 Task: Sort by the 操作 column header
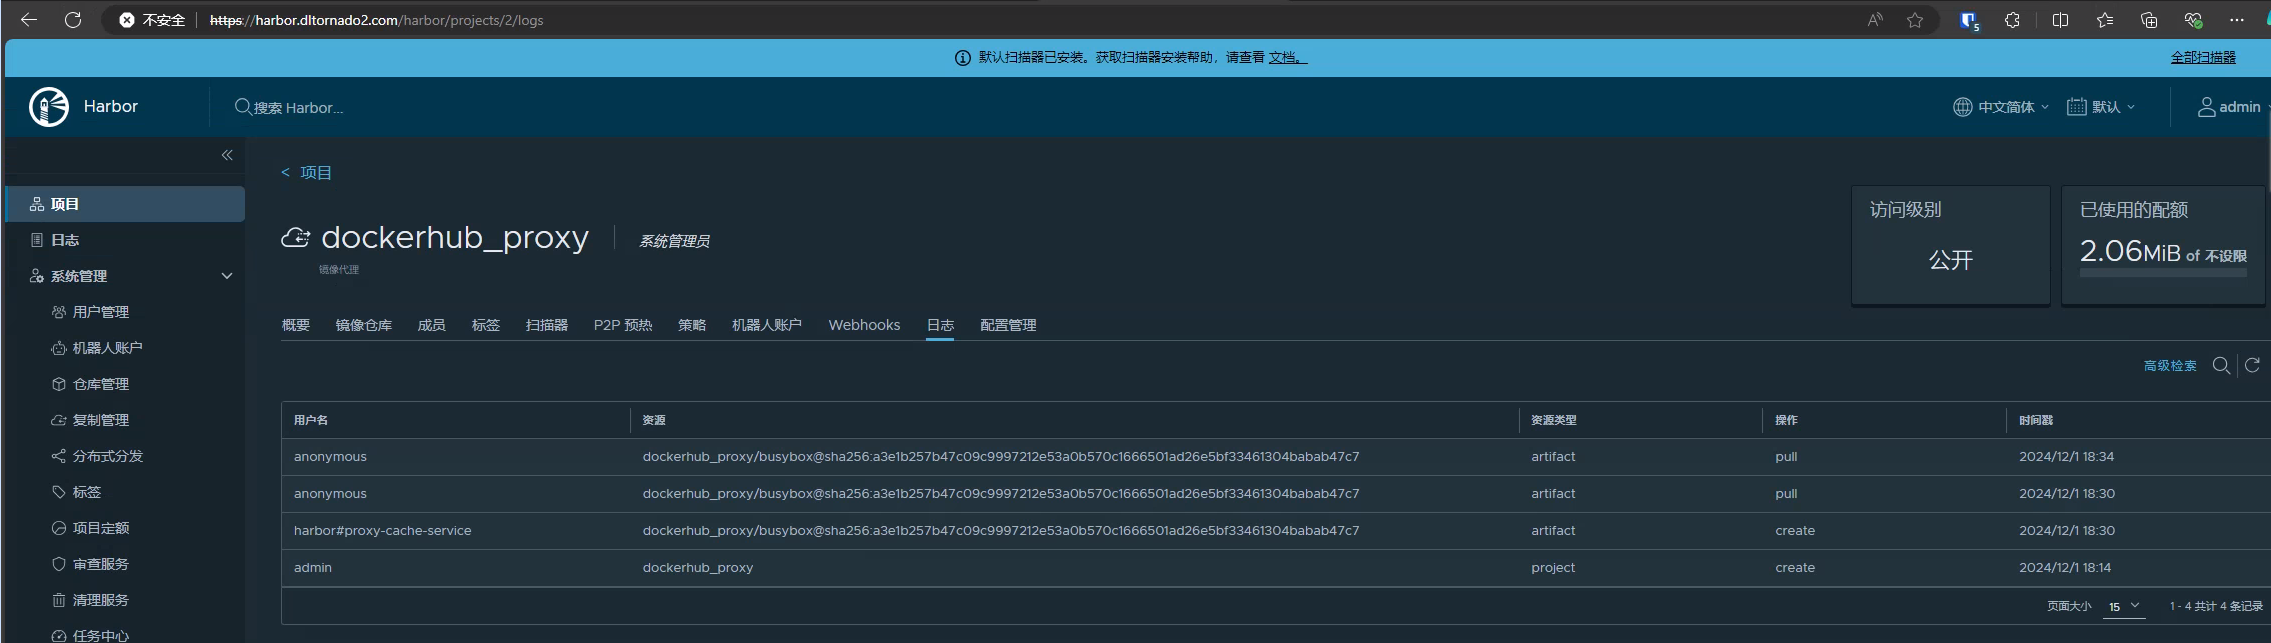(x=1786, y=420)
